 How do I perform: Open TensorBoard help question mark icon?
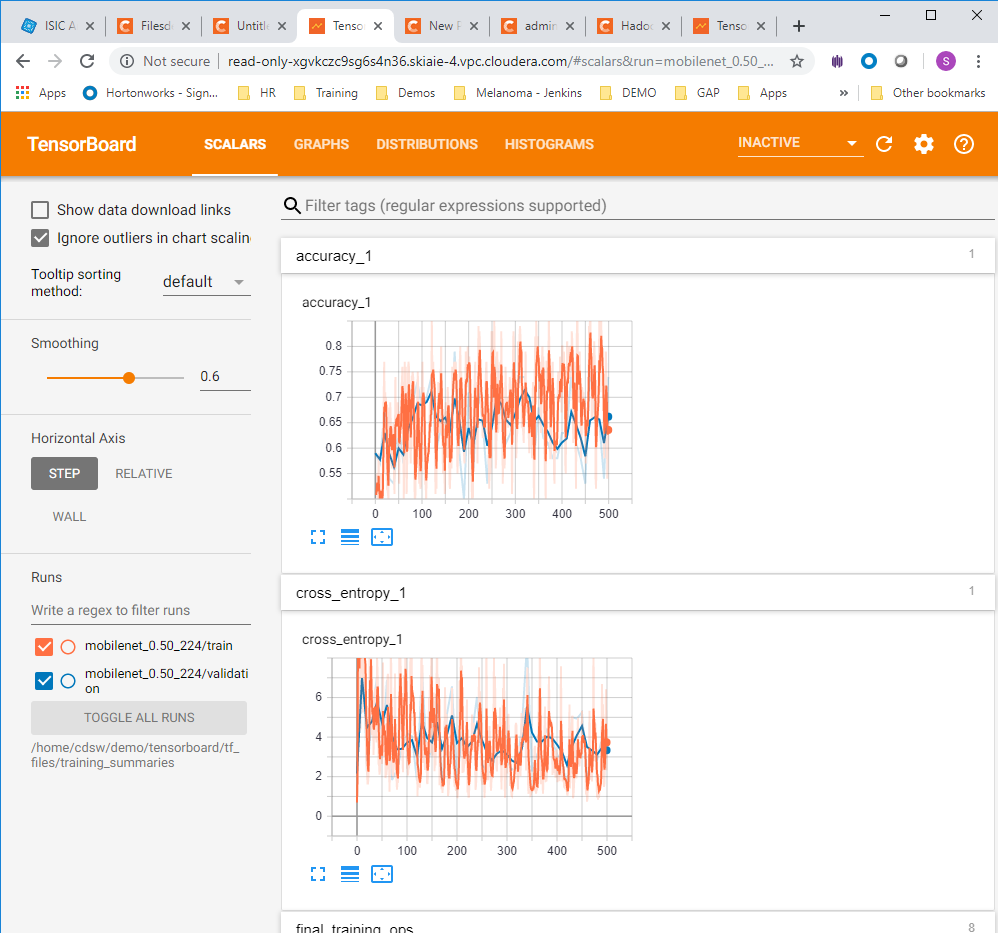[x=964, y=144]
